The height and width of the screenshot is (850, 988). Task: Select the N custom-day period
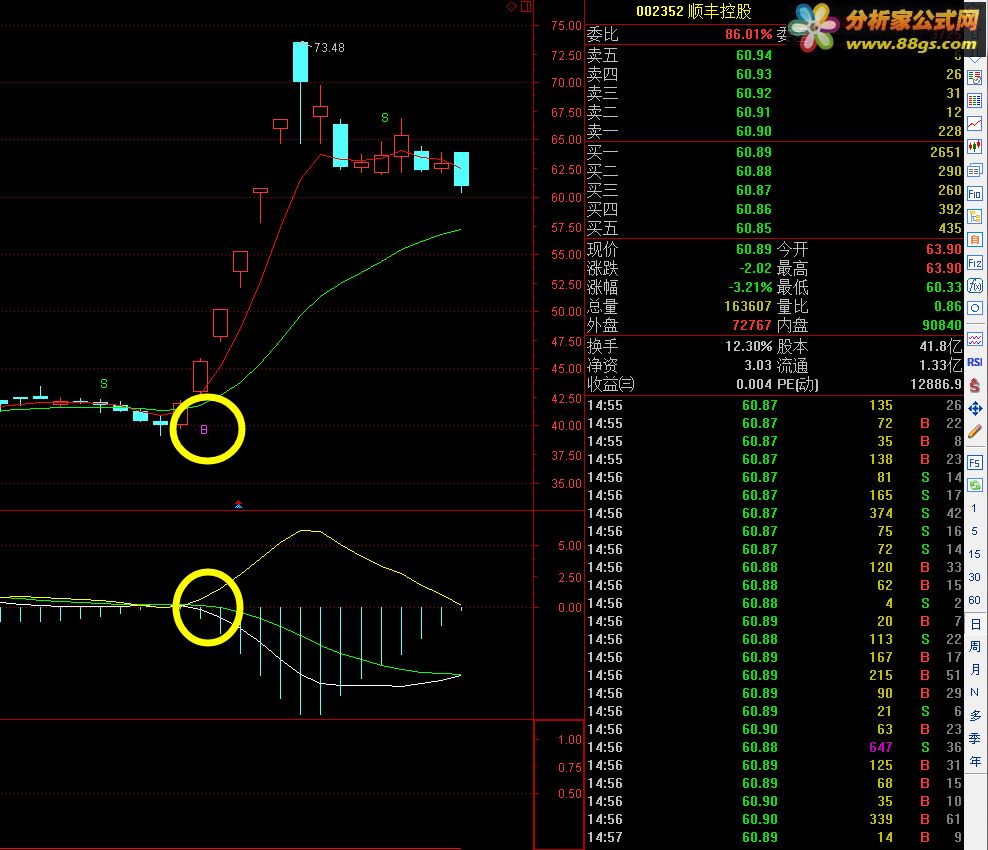point(975,692)
